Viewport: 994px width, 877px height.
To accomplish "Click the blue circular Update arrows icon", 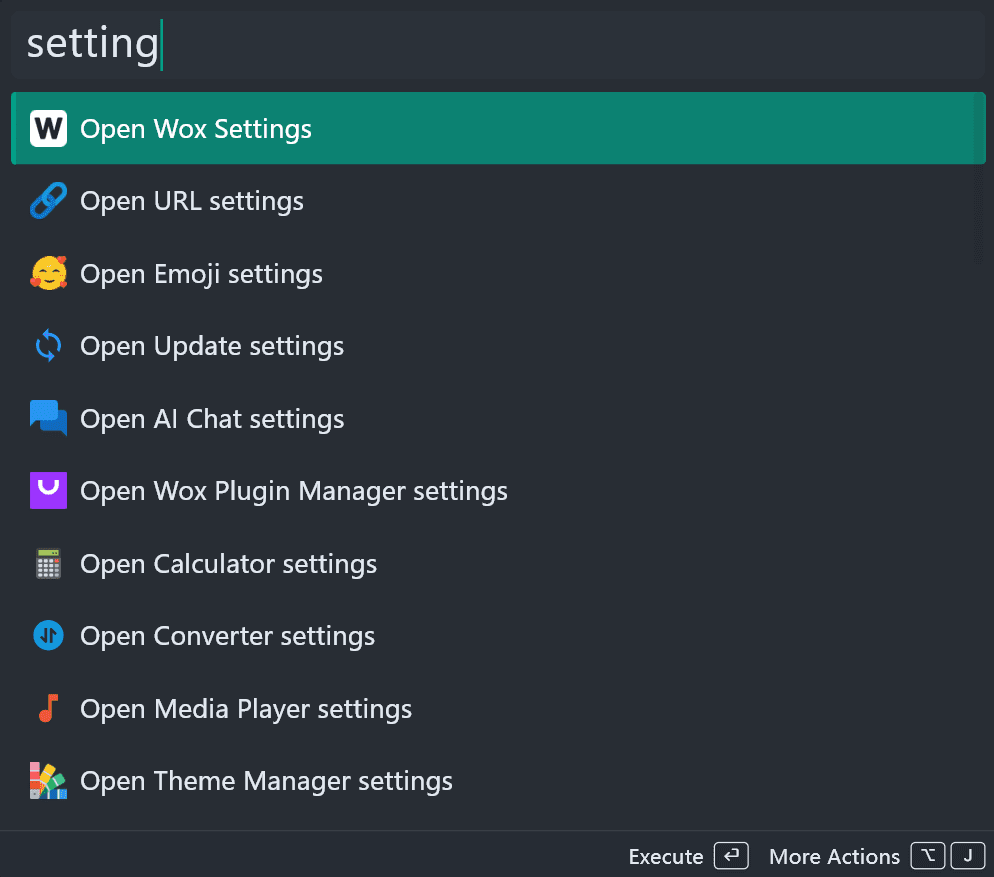I will tap(48, 346).
